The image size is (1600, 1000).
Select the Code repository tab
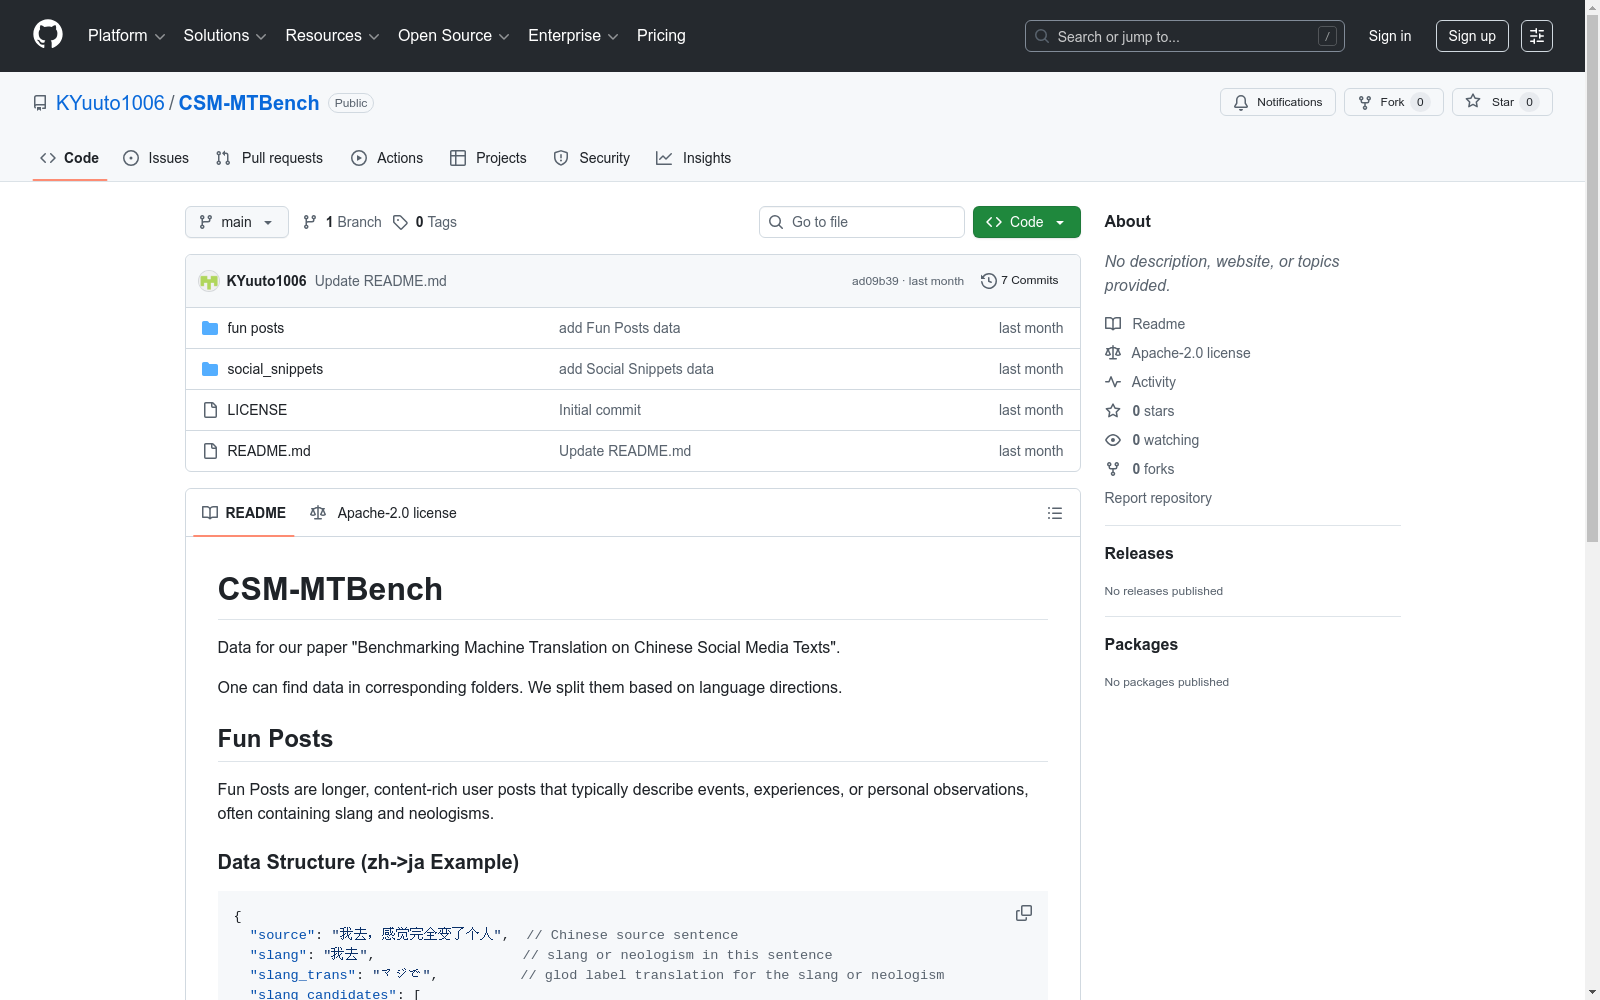[x=70, y=158]
